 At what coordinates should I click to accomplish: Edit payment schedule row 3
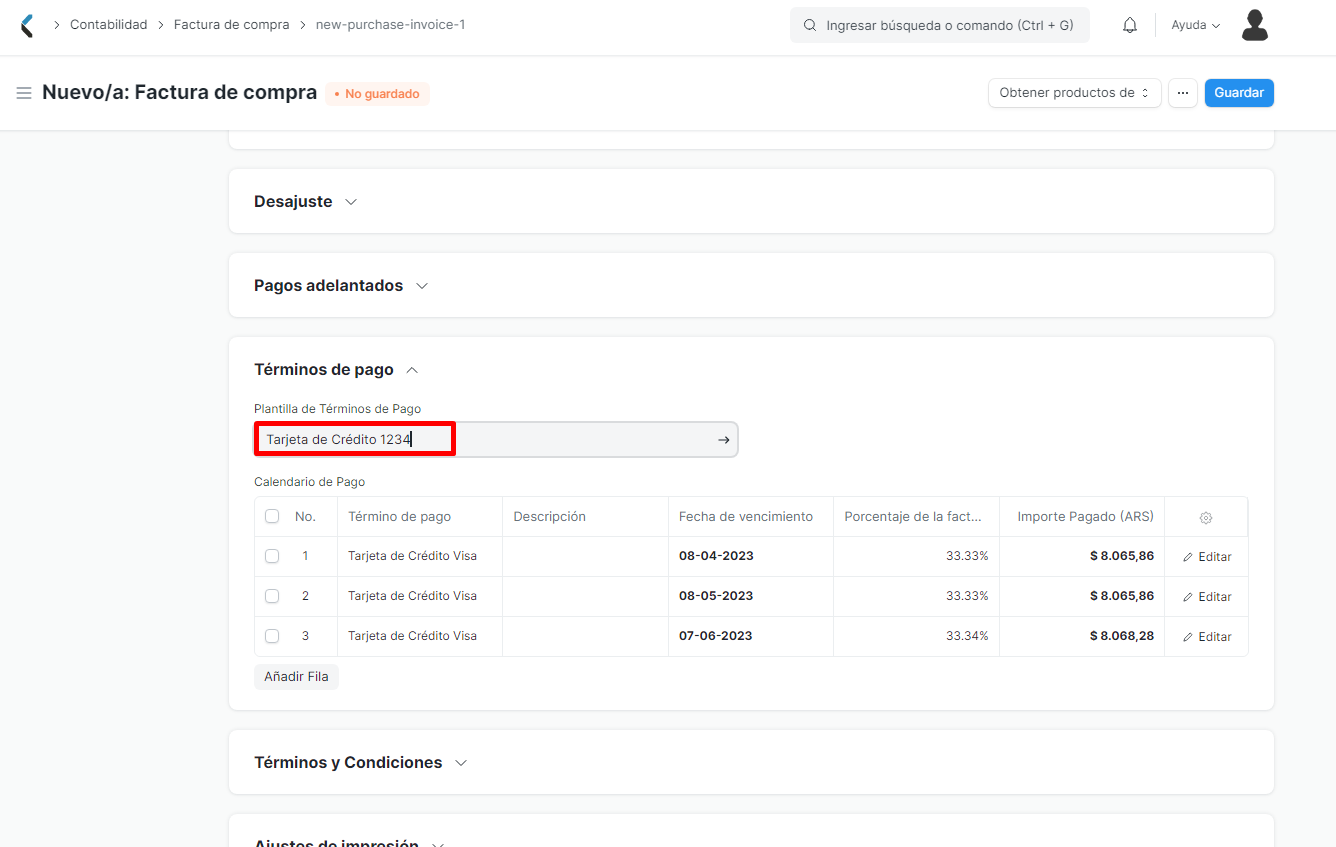[x=1207, y=637]
